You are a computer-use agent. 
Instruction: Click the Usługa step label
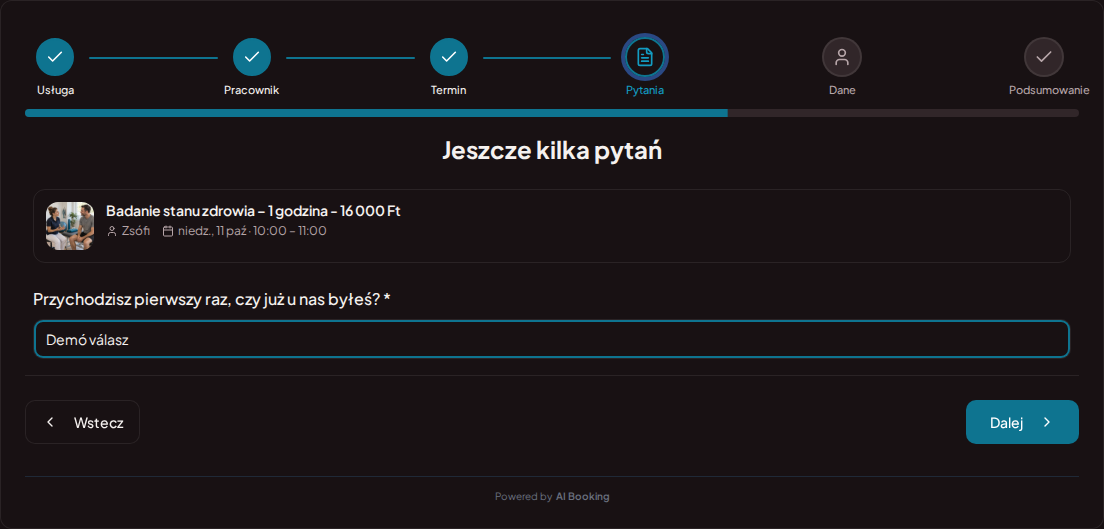click(56, 90)
